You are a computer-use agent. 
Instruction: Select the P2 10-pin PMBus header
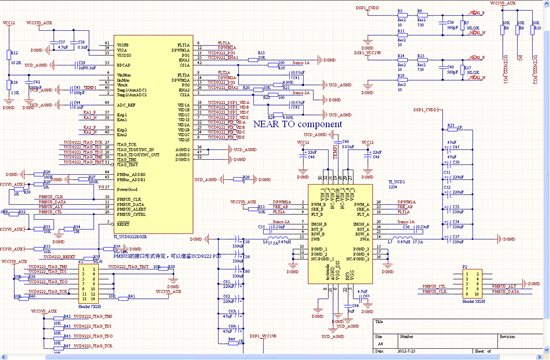click(472, 284)
